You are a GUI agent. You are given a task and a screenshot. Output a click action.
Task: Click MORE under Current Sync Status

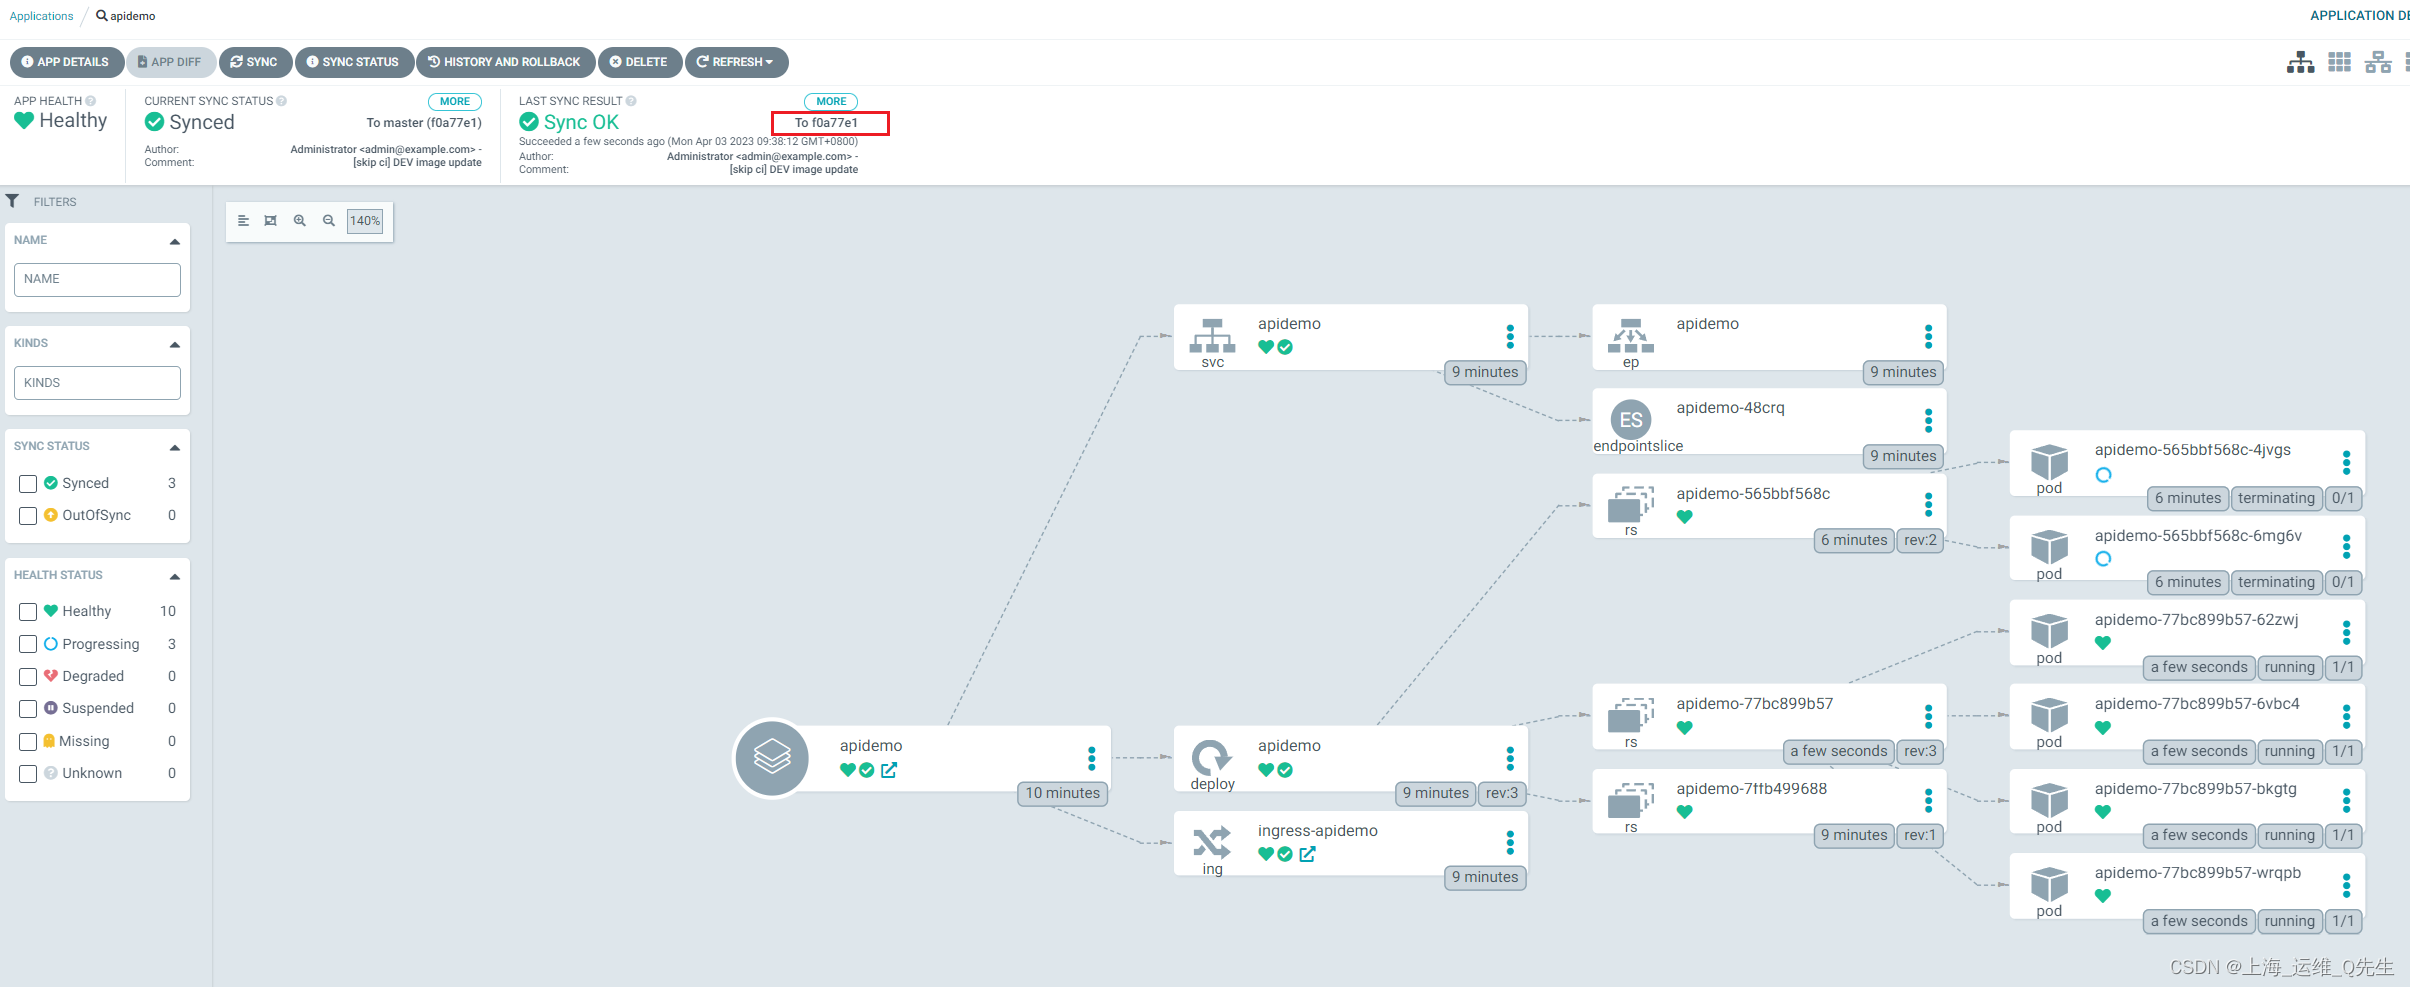point(455,102)
